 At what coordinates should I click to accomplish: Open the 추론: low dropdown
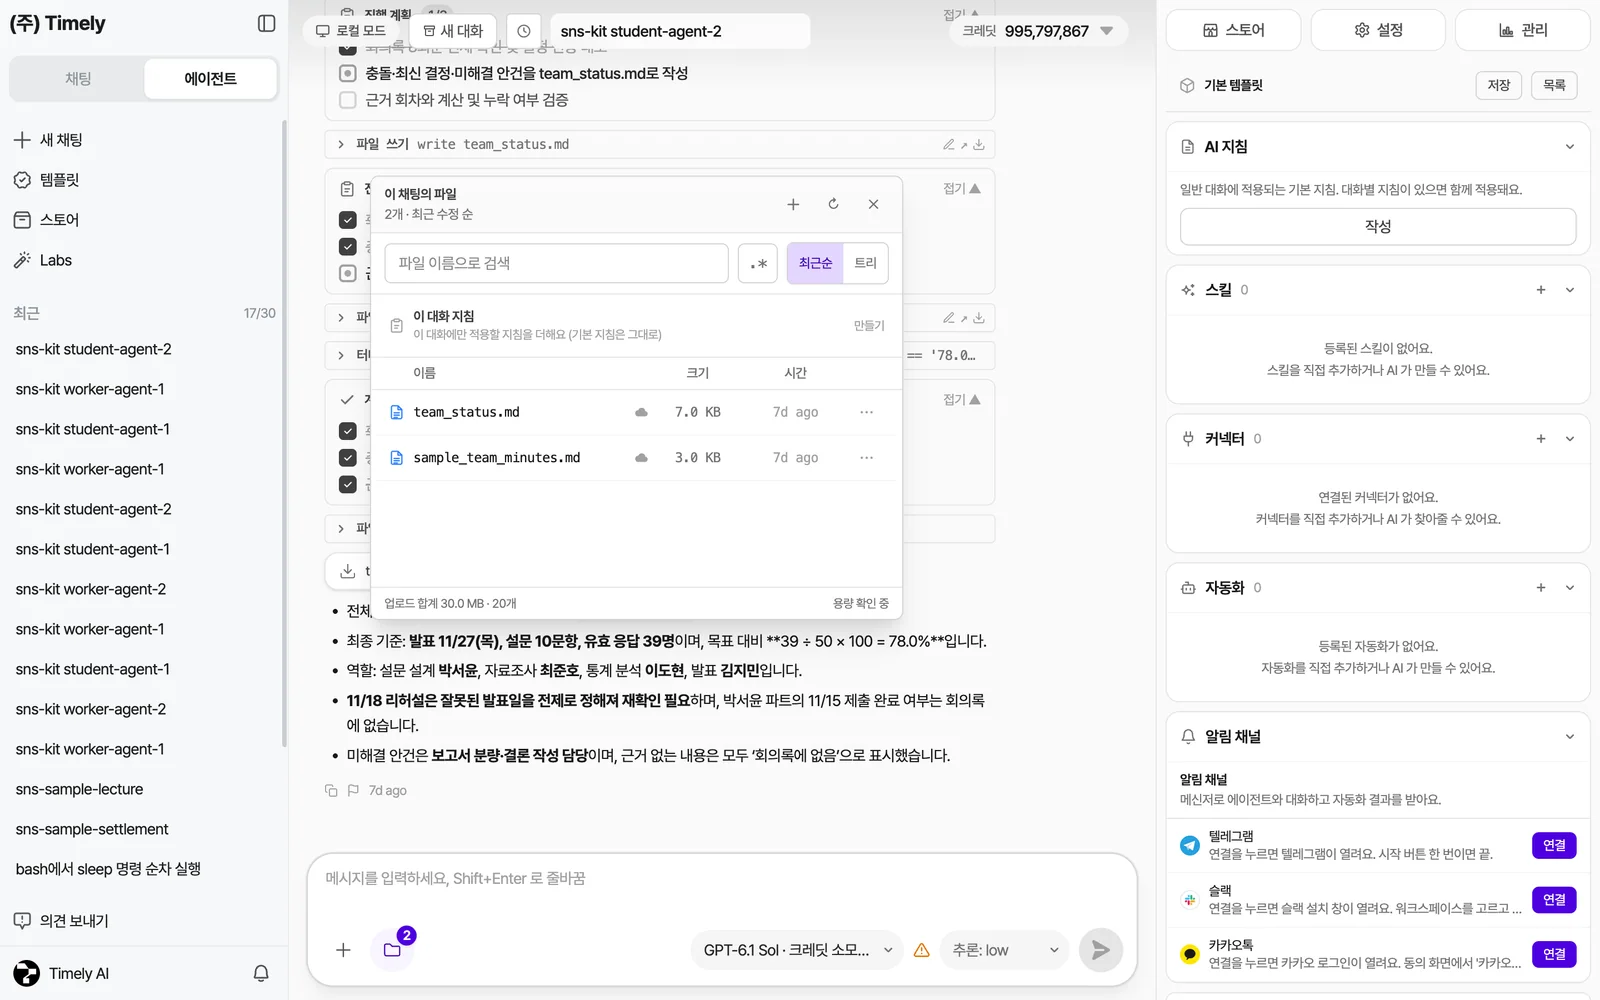pos(1006,950)
